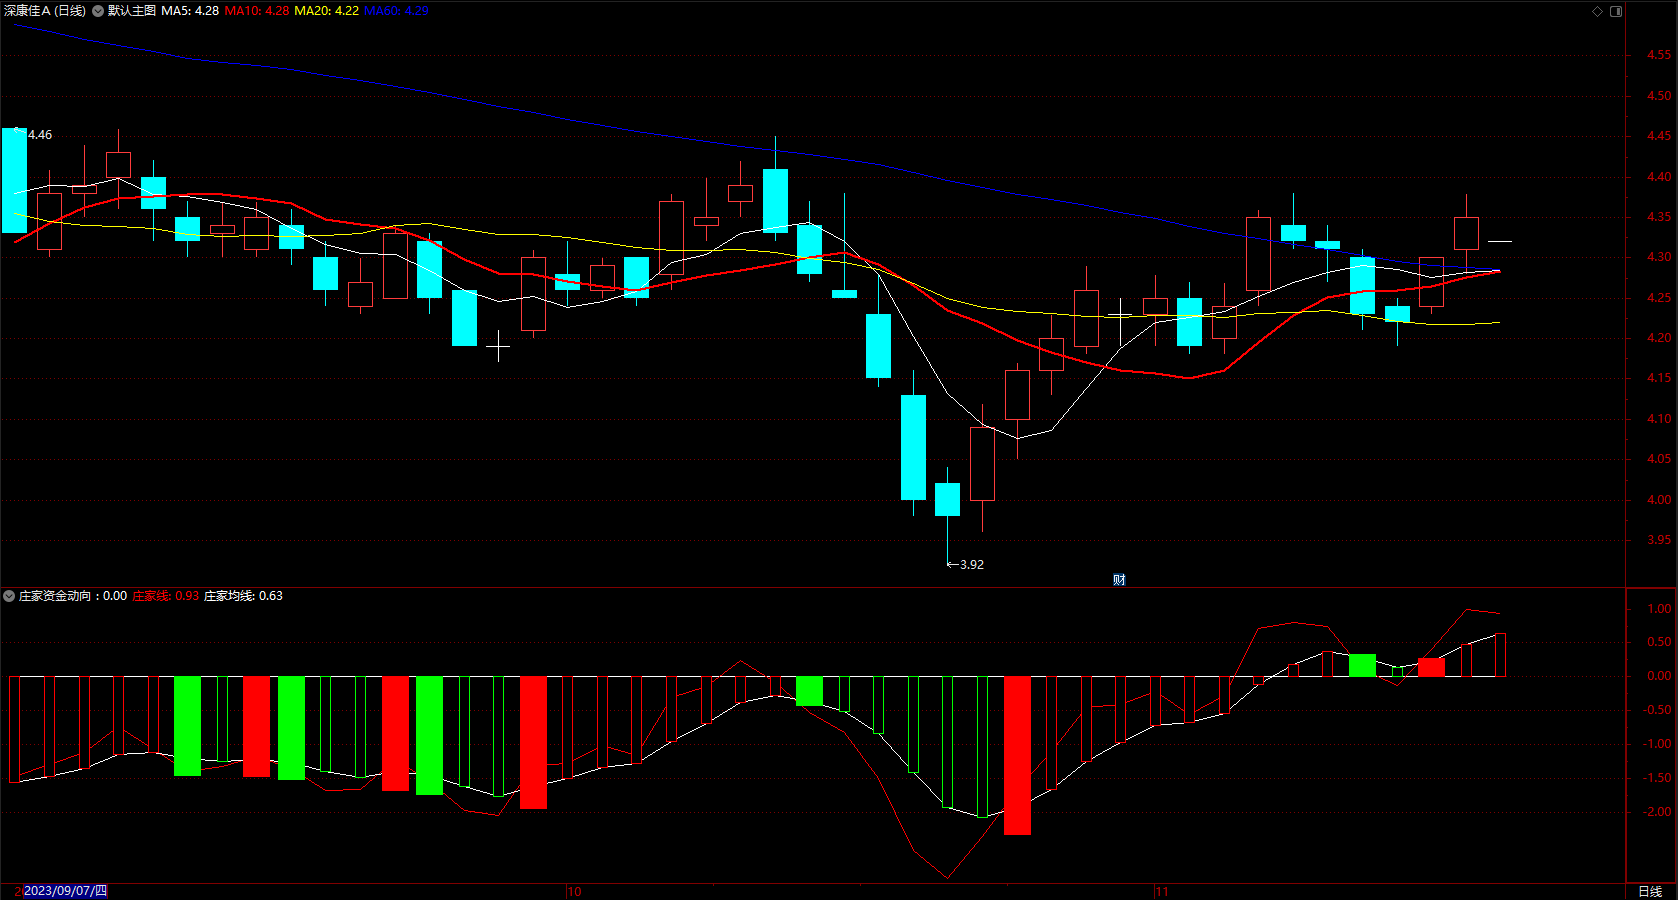Select stock title 深康佳A (日线)
Image resolution: width=1678 pixels, height=900 pixels.
click(45, 11)
